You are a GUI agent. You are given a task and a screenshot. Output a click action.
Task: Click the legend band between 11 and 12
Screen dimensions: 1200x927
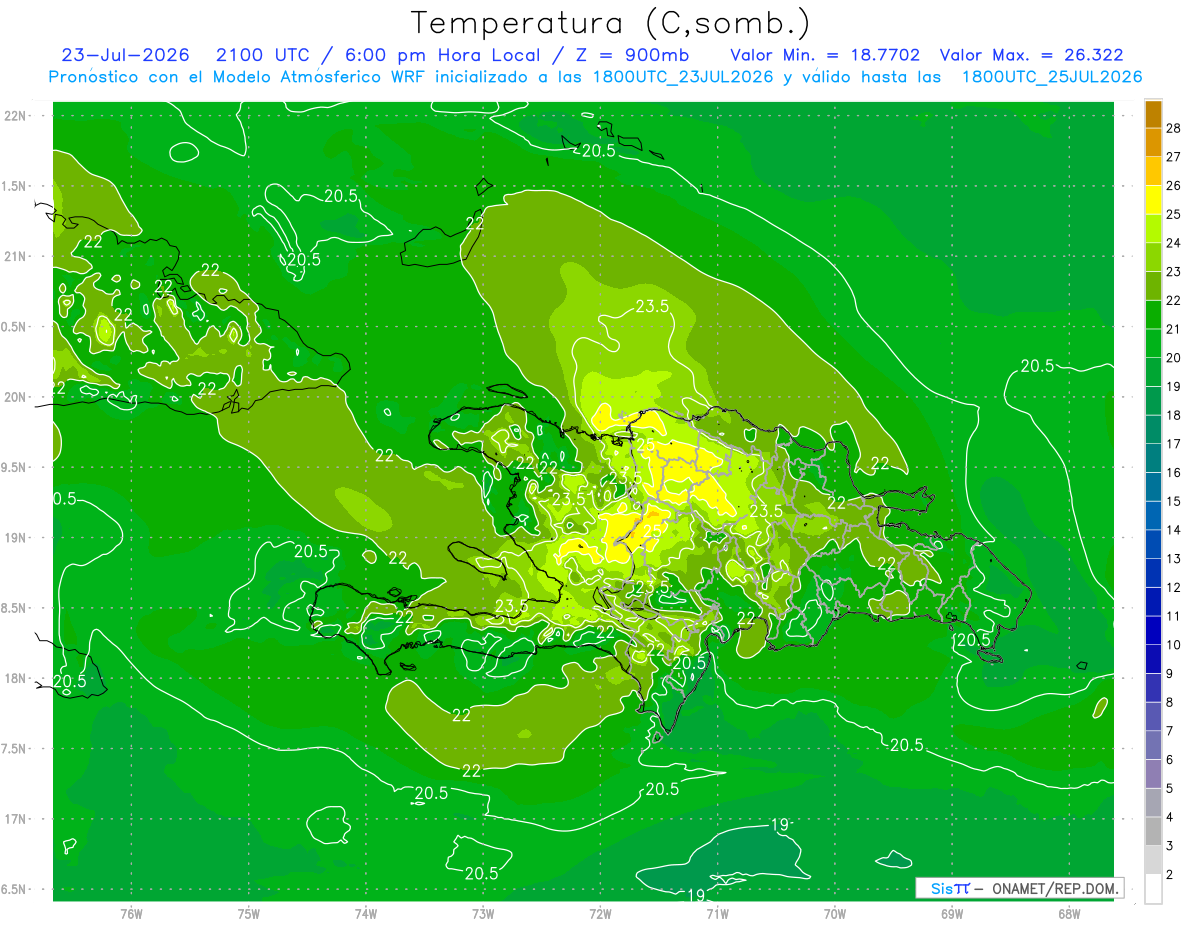pyautogui.click(x=1153, y=602)
